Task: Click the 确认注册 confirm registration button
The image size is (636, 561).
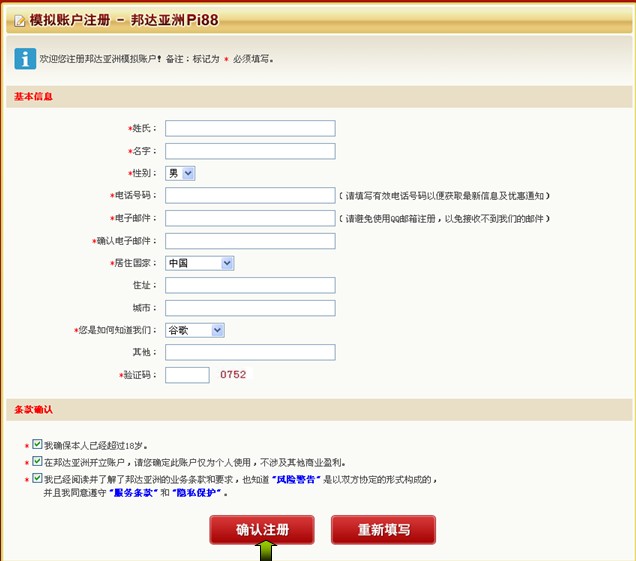Action: pyautogui.click(x=262, y=530)
